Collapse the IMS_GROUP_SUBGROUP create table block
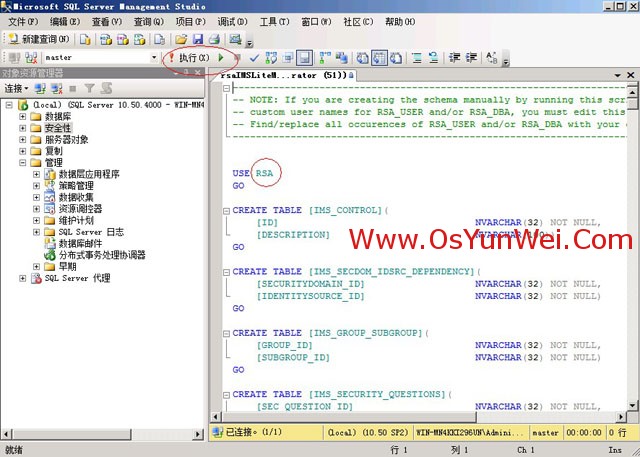640x457 pixels. pyautogui.click(x=226, y=334)
